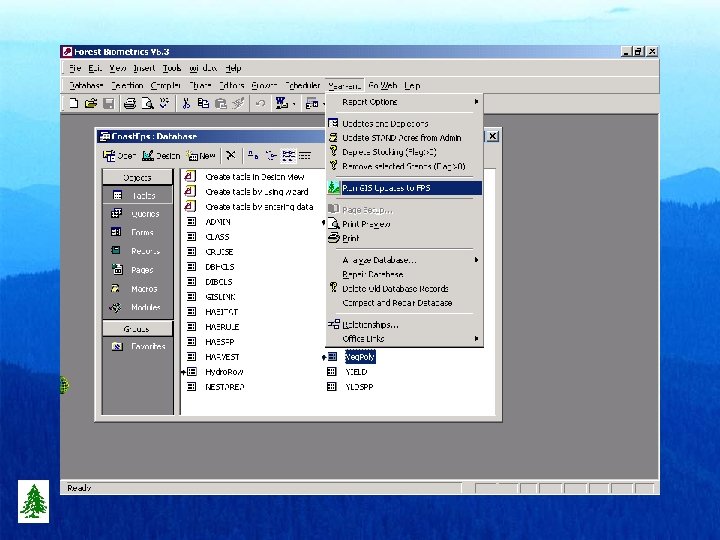Choose Delete Old Database Records

(x=405, y=288)
